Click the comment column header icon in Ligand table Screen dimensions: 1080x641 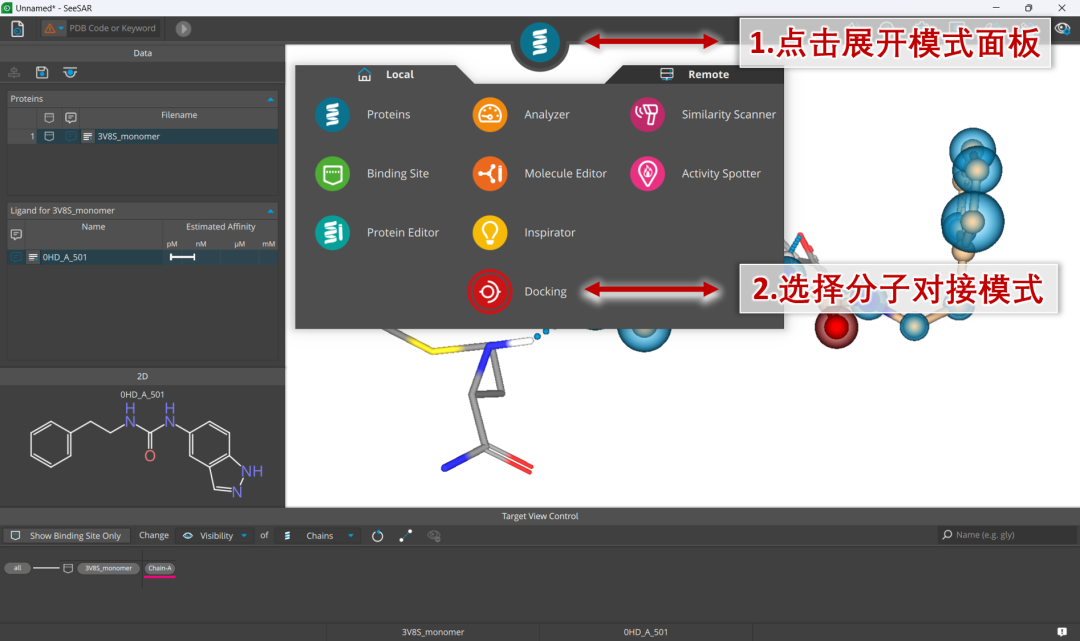[x=17, y=235]
